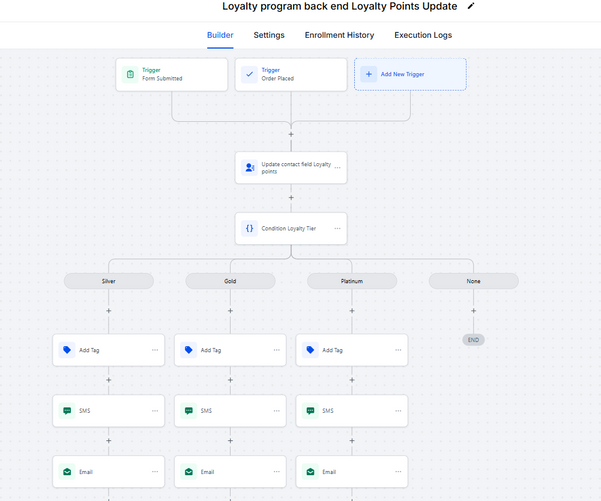Click the Order Placed trigger checkmark icon

click(249, 74)
